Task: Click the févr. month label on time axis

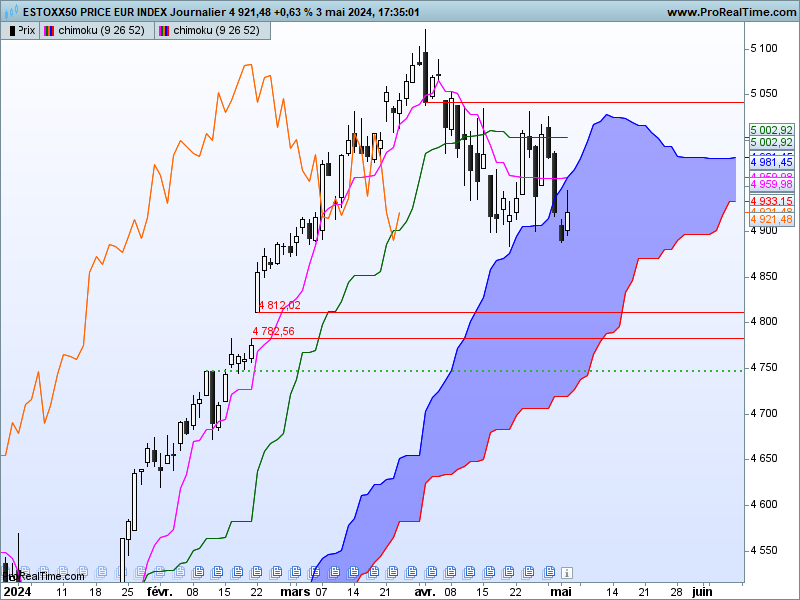Action: coord(160,592)
